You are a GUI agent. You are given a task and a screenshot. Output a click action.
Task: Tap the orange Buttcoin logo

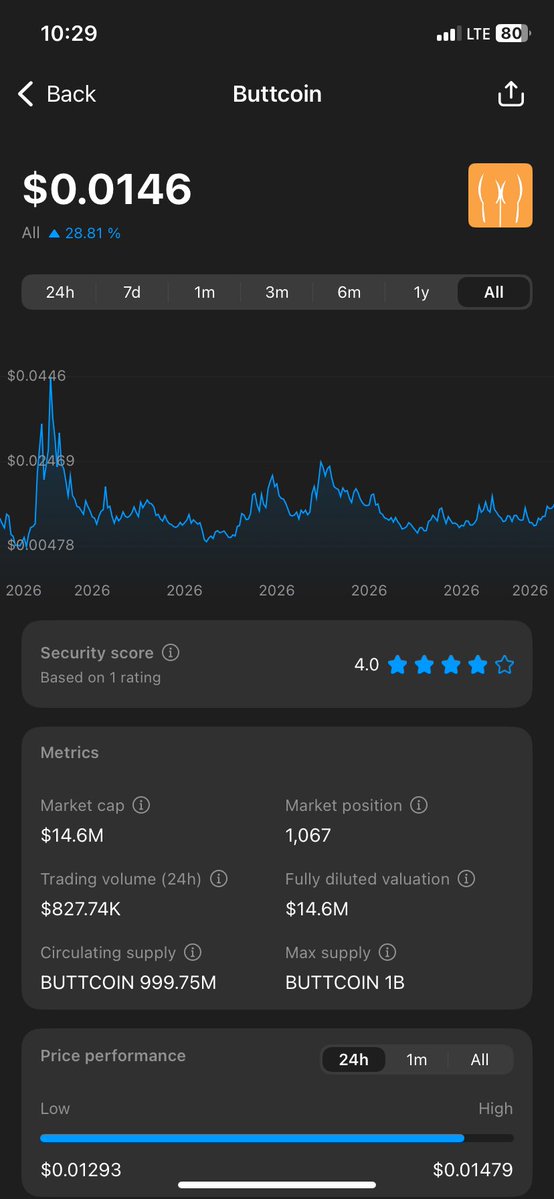pyautogui.click(x=500, y=196)
